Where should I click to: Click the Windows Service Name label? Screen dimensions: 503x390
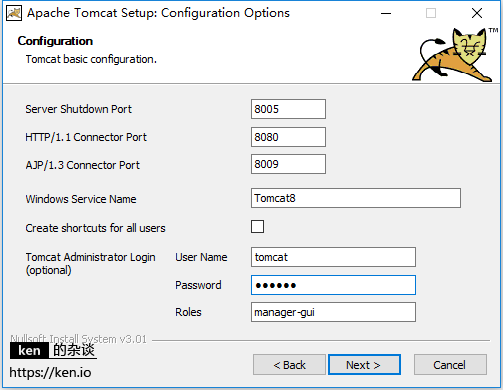(x=81, y=199)
